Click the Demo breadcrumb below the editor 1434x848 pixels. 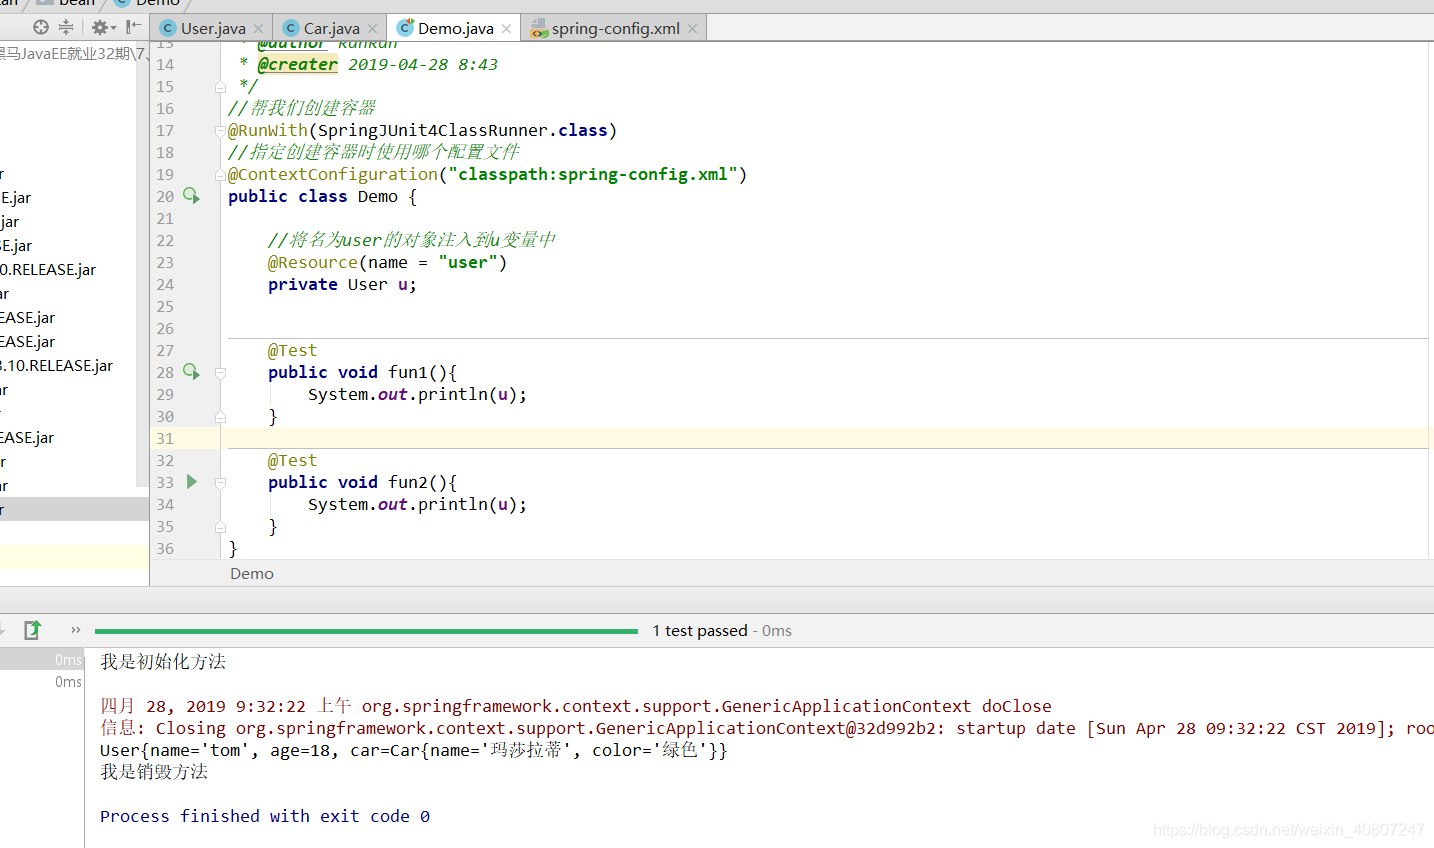tap(251, 573)
